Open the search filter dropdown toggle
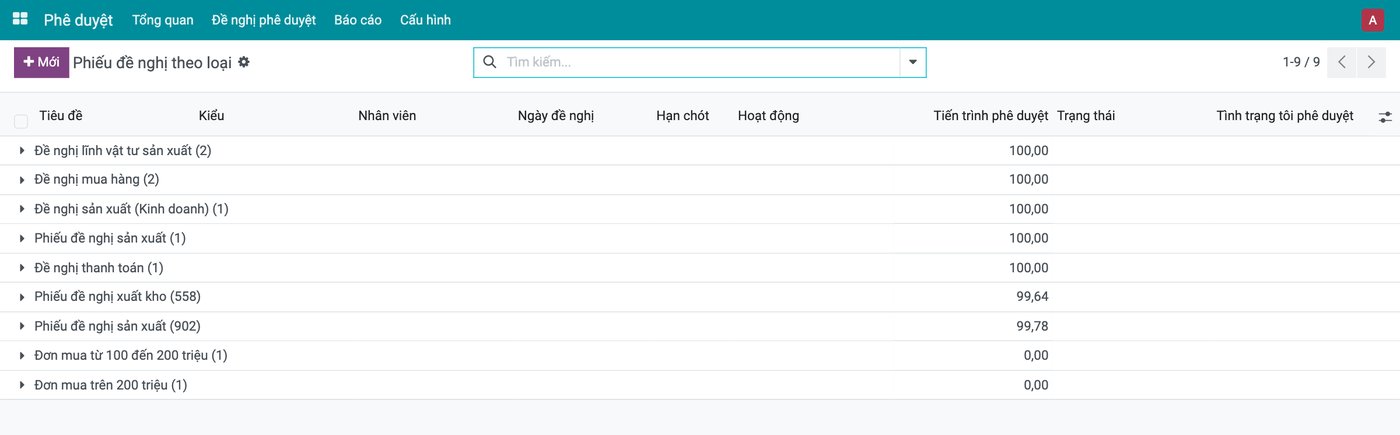This screenshot has width=1400, height=435. point(912,62)
